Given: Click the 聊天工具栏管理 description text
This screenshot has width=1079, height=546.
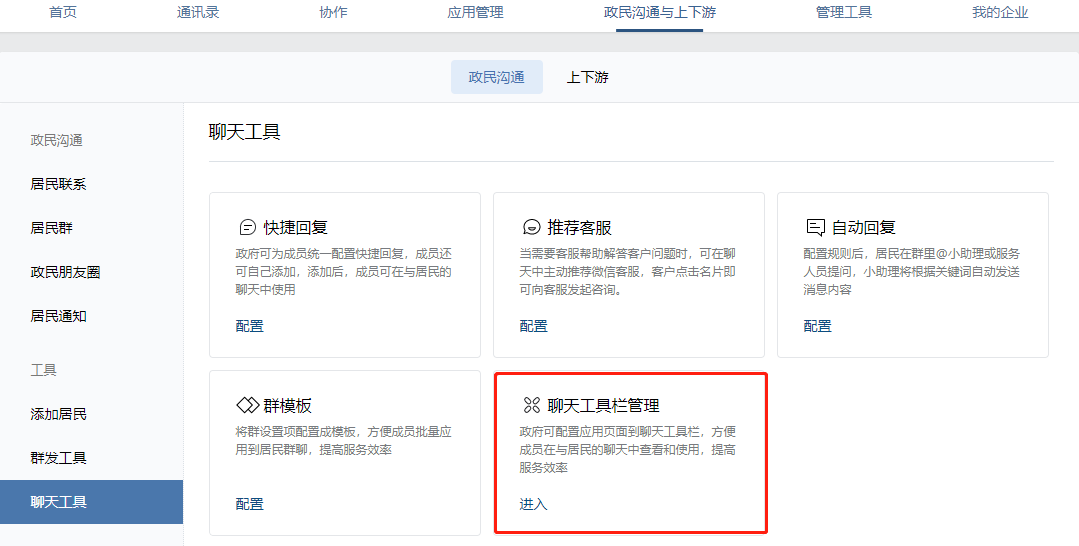Looking at the screenshot, I should point(628,450).
